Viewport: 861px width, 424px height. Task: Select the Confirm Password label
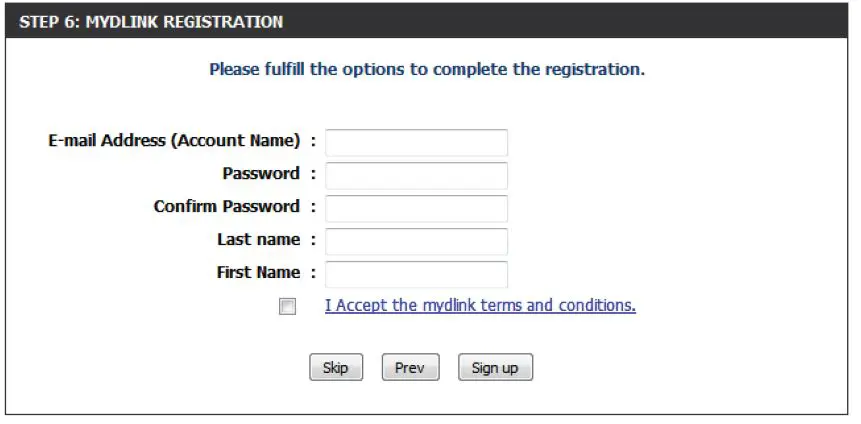click(x=226, y=207)
